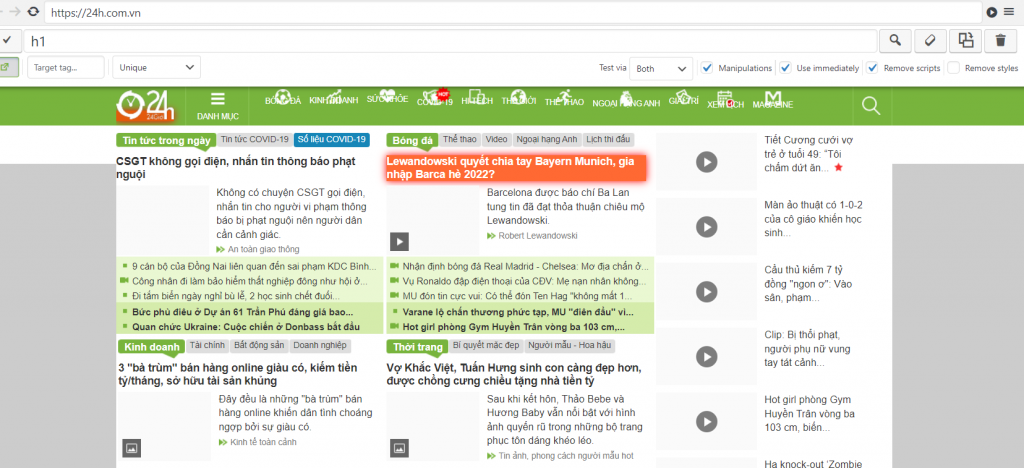Select the Số liệu COVID-19 tab
The width and height of the screenshot is (1024, 468).
[x=332, y=139]
